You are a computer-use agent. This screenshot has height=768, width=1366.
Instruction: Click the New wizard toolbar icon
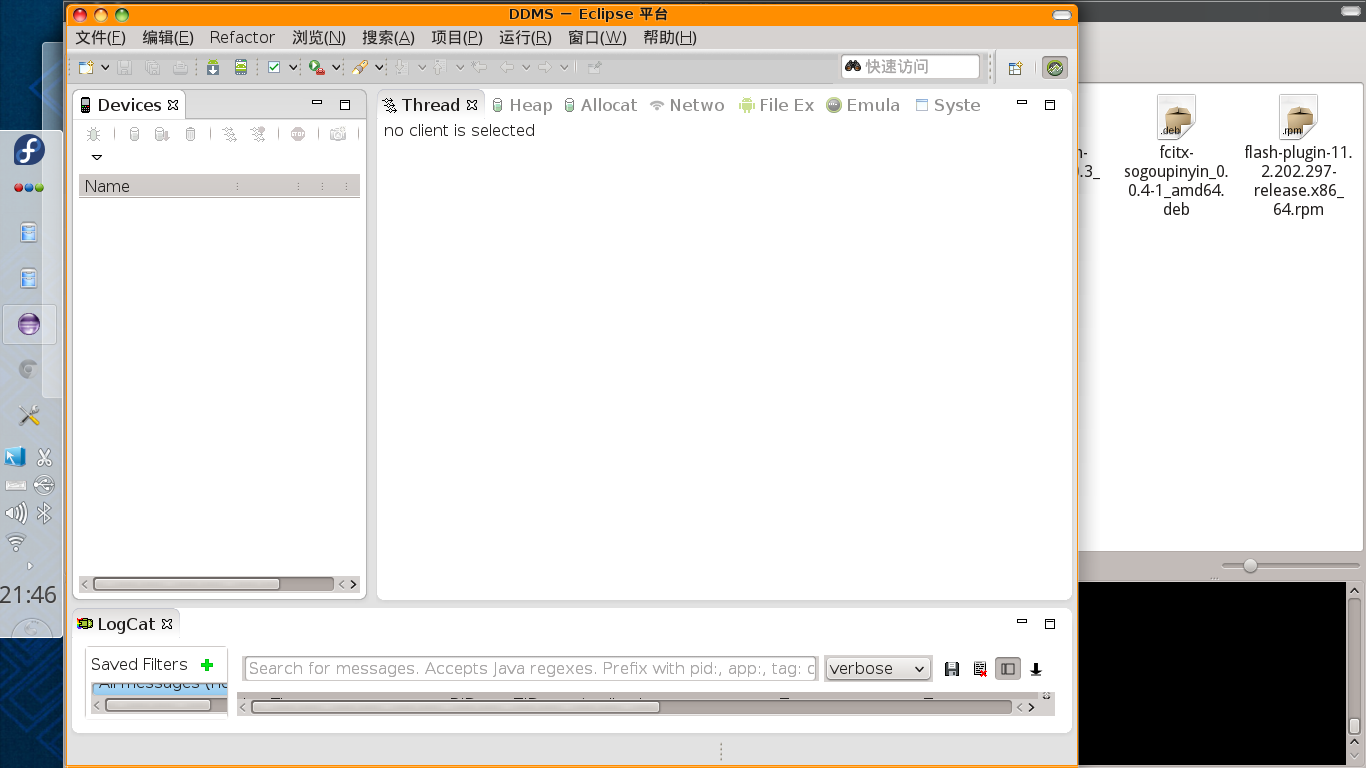click(x=87, y=67)
